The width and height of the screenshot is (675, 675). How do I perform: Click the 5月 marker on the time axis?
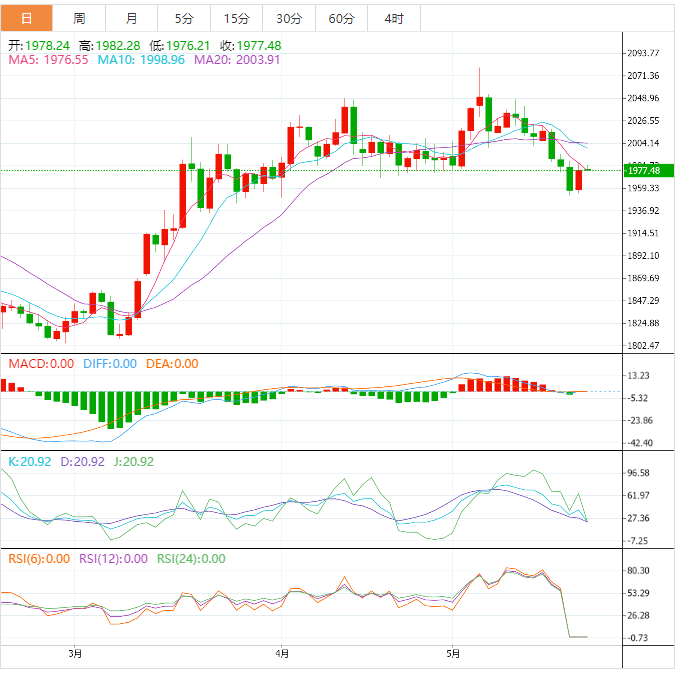click(454, 654)
